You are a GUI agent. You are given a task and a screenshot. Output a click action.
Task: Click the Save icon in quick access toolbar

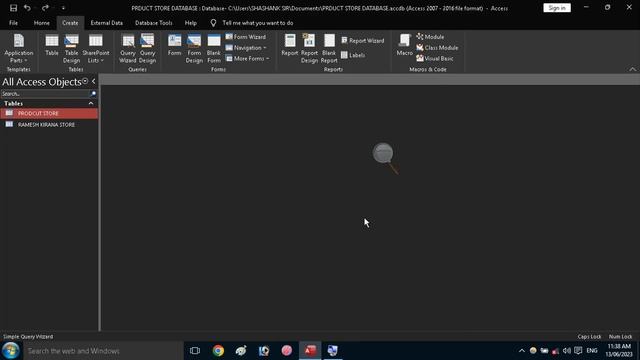(13, 8)
